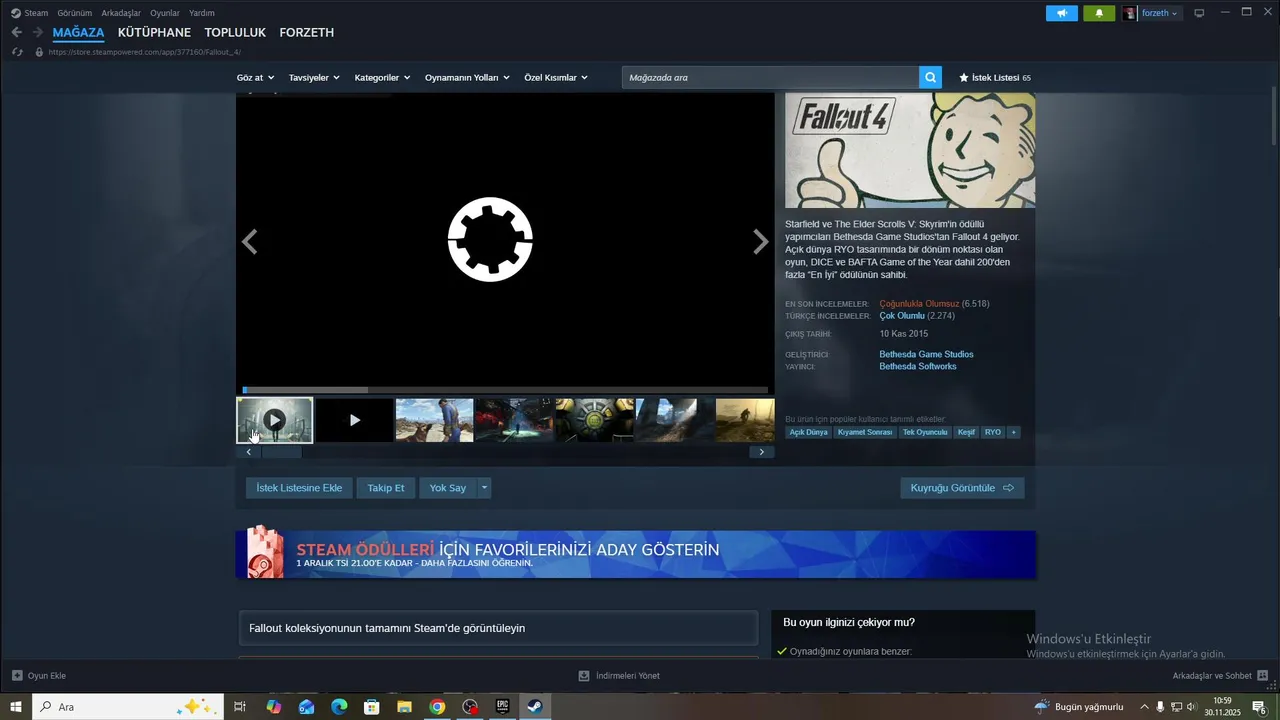Click İstek Listesine Ekle button
Screen dimensions: 1280x720
click(x=299, y=488)
